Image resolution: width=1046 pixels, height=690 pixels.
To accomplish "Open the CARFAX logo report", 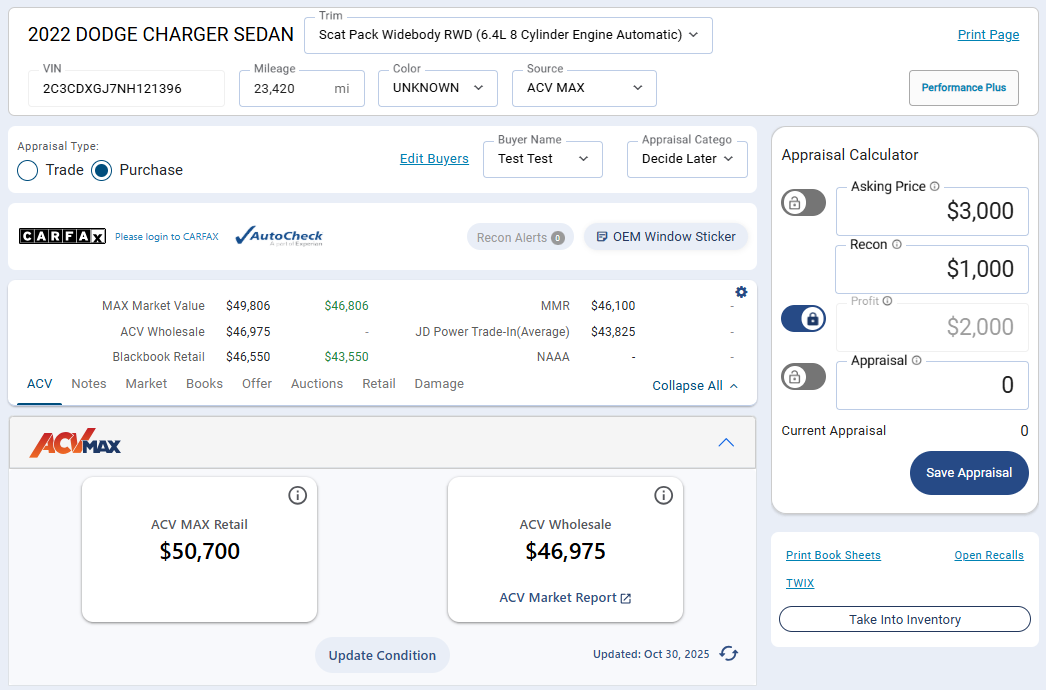I will pyautogui.click(x=62, y=236).
